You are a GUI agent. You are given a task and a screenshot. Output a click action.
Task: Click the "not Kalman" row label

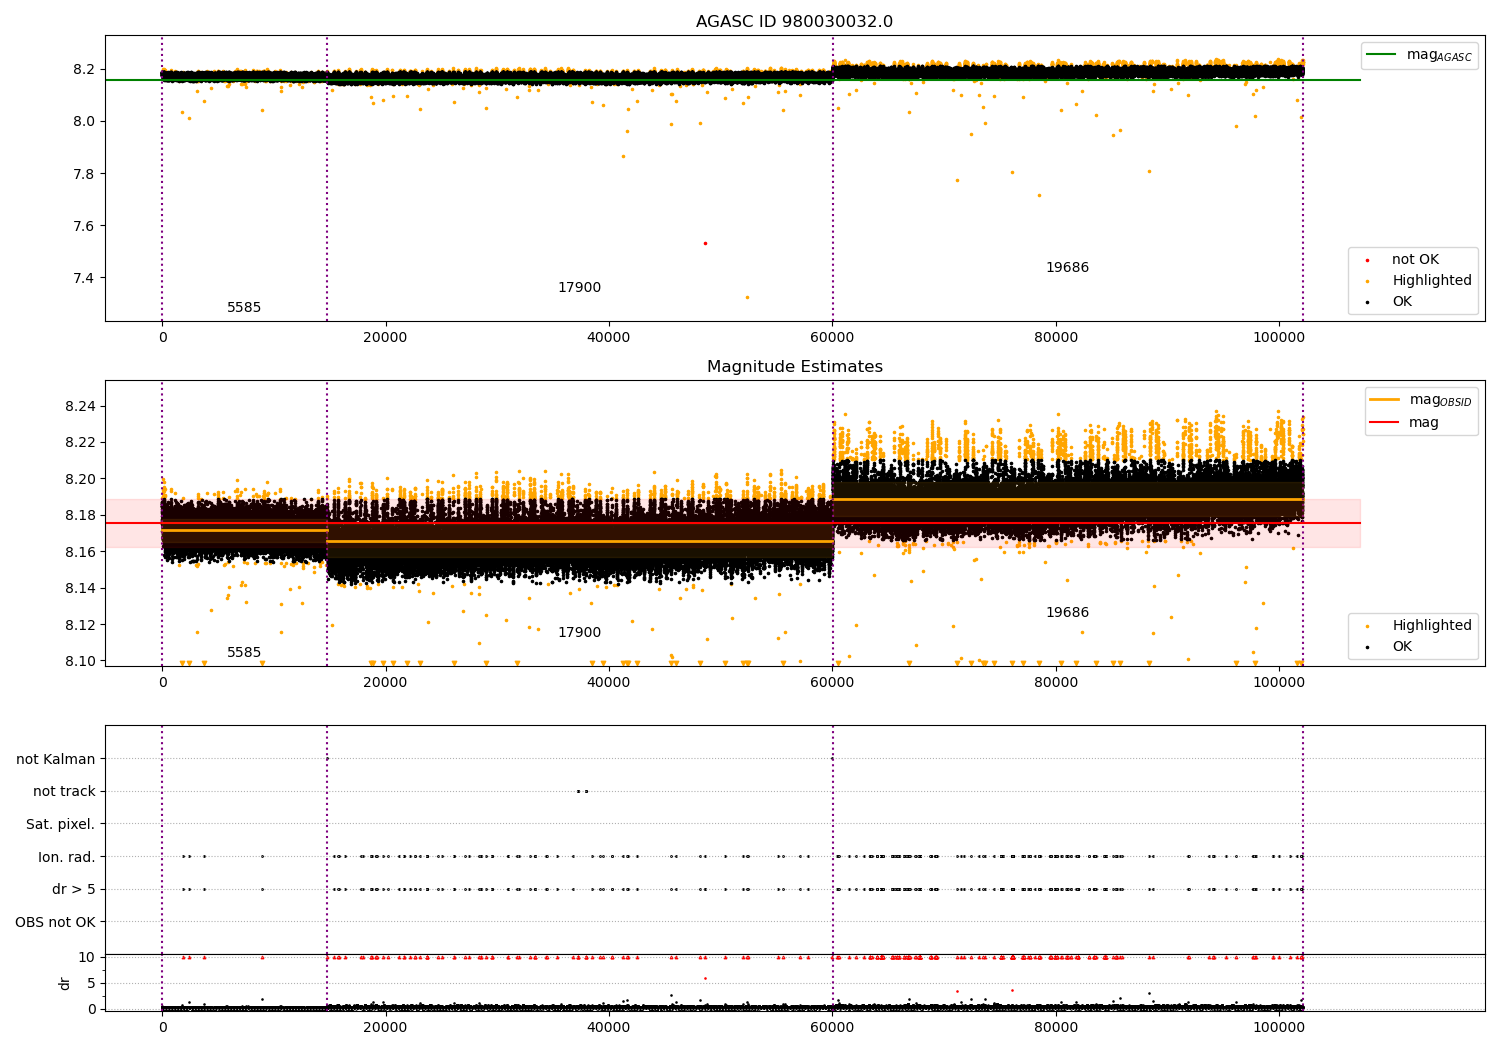tap(56, 760)
